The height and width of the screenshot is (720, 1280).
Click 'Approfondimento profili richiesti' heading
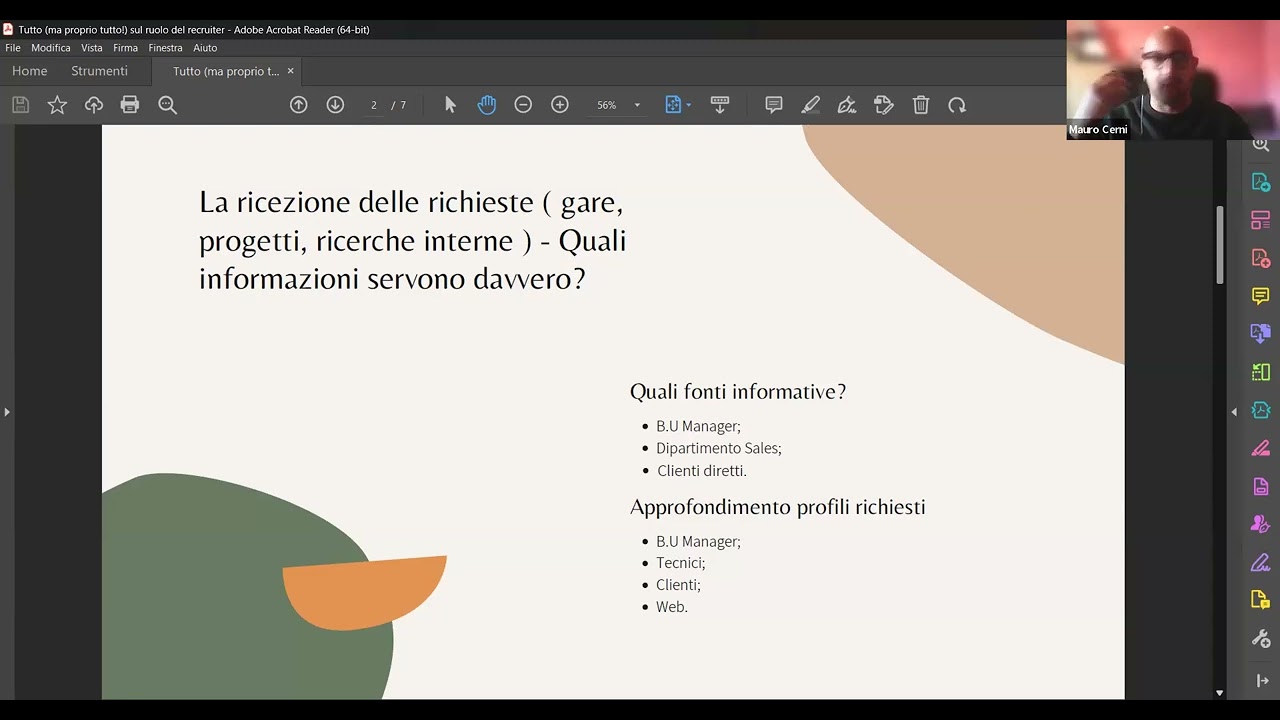(778, 507)
